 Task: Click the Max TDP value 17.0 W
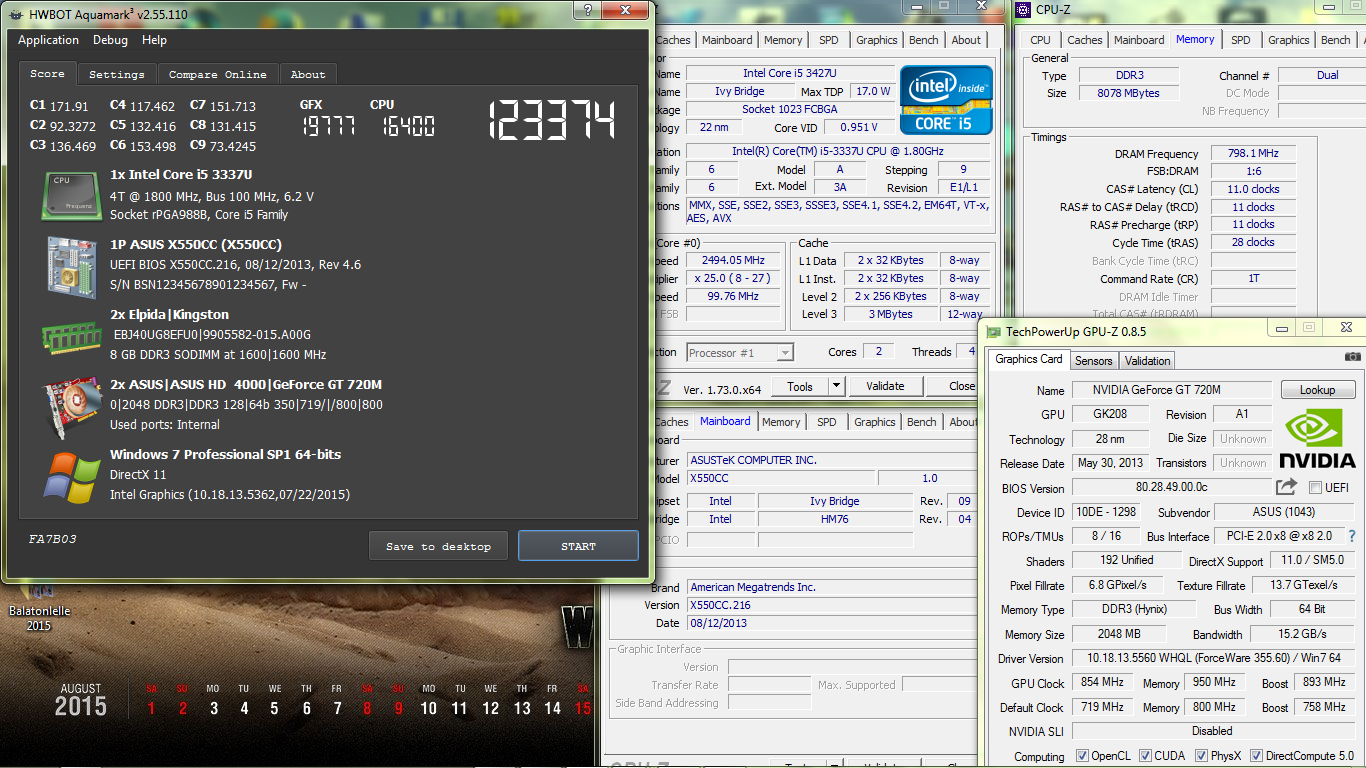click(x=873, y=91)
